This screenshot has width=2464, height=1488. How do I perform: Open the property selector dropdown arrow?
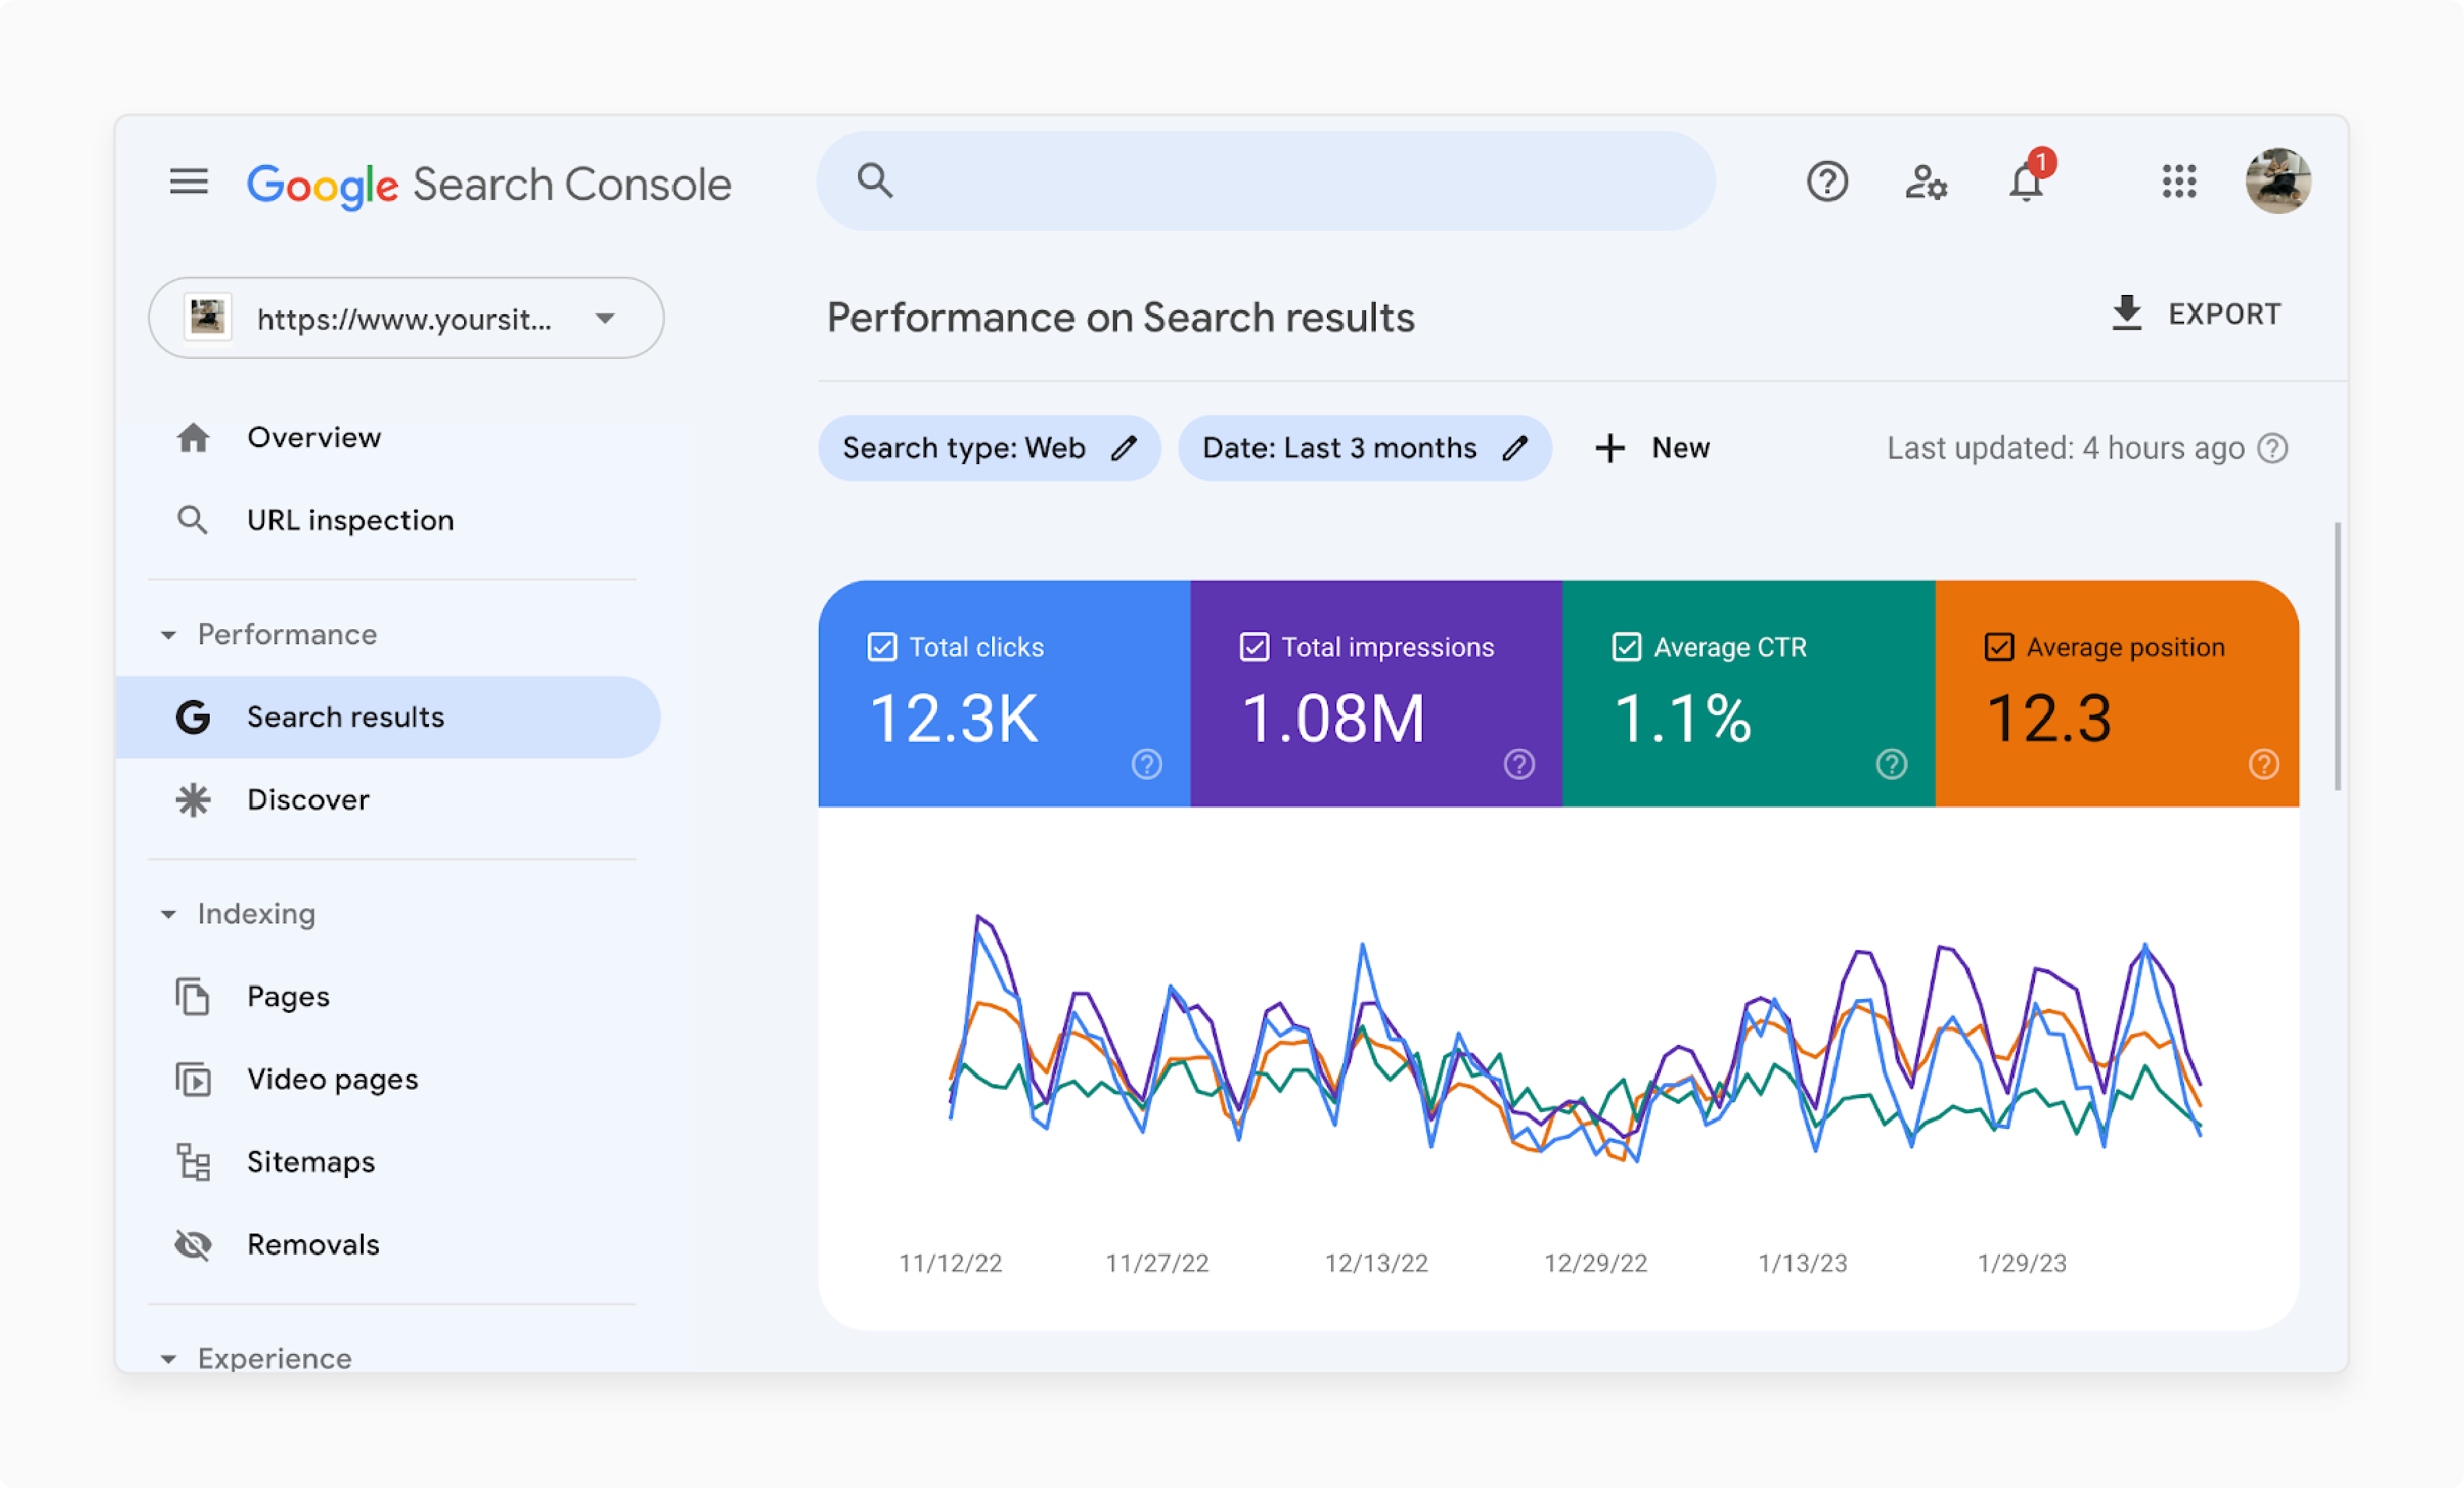[605, 319]
